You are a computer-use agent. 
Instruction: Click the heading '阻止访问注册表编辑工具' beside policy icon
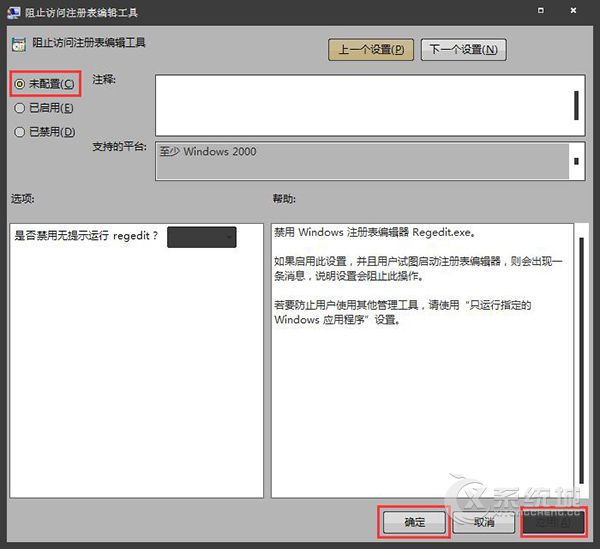click(x=89, y=42)
